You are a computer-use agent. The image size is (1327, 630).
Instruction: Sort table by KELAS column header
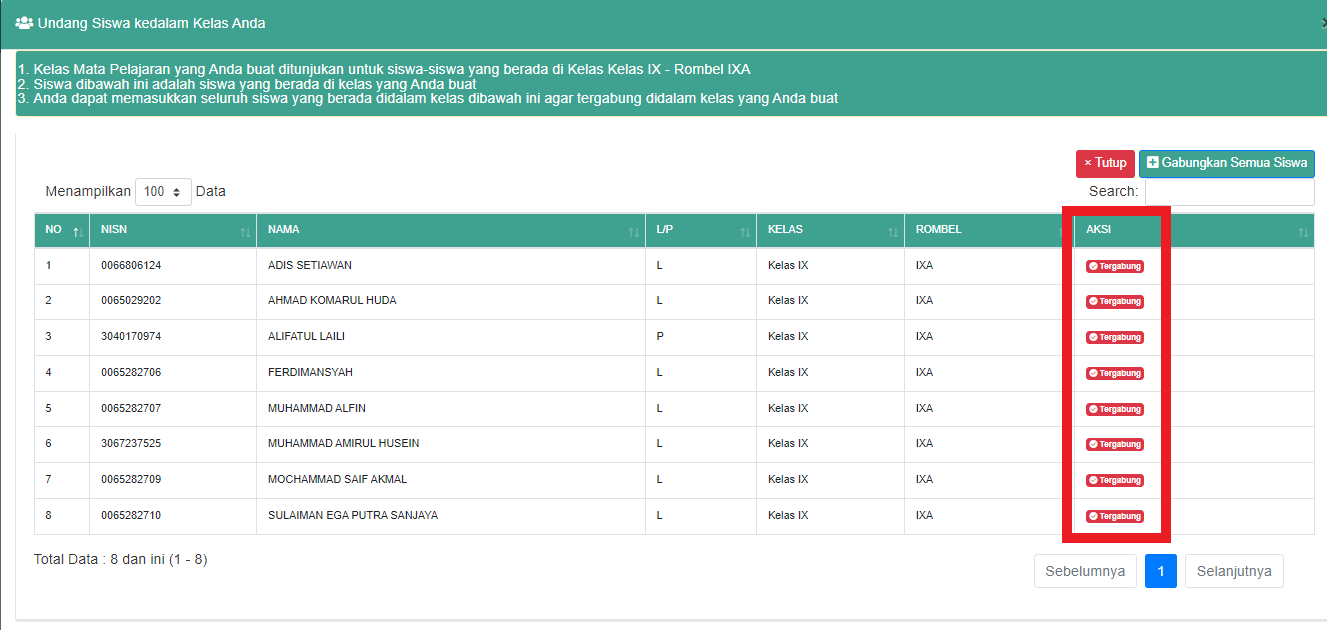click(829, 230)
